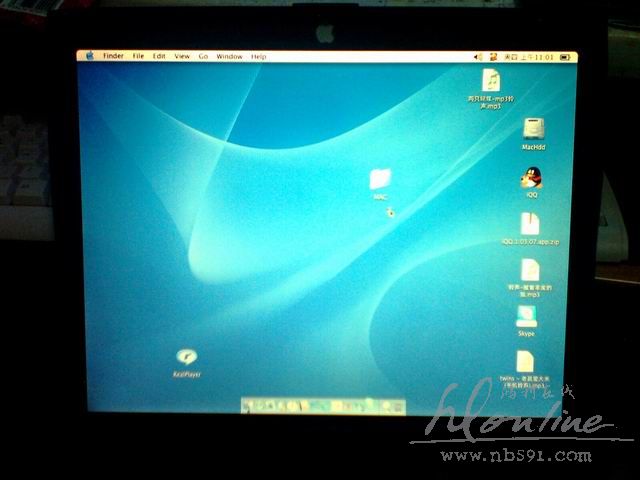The image size is (640, 480).
Task: Open the Apple menu
Action: pos(90,56)
